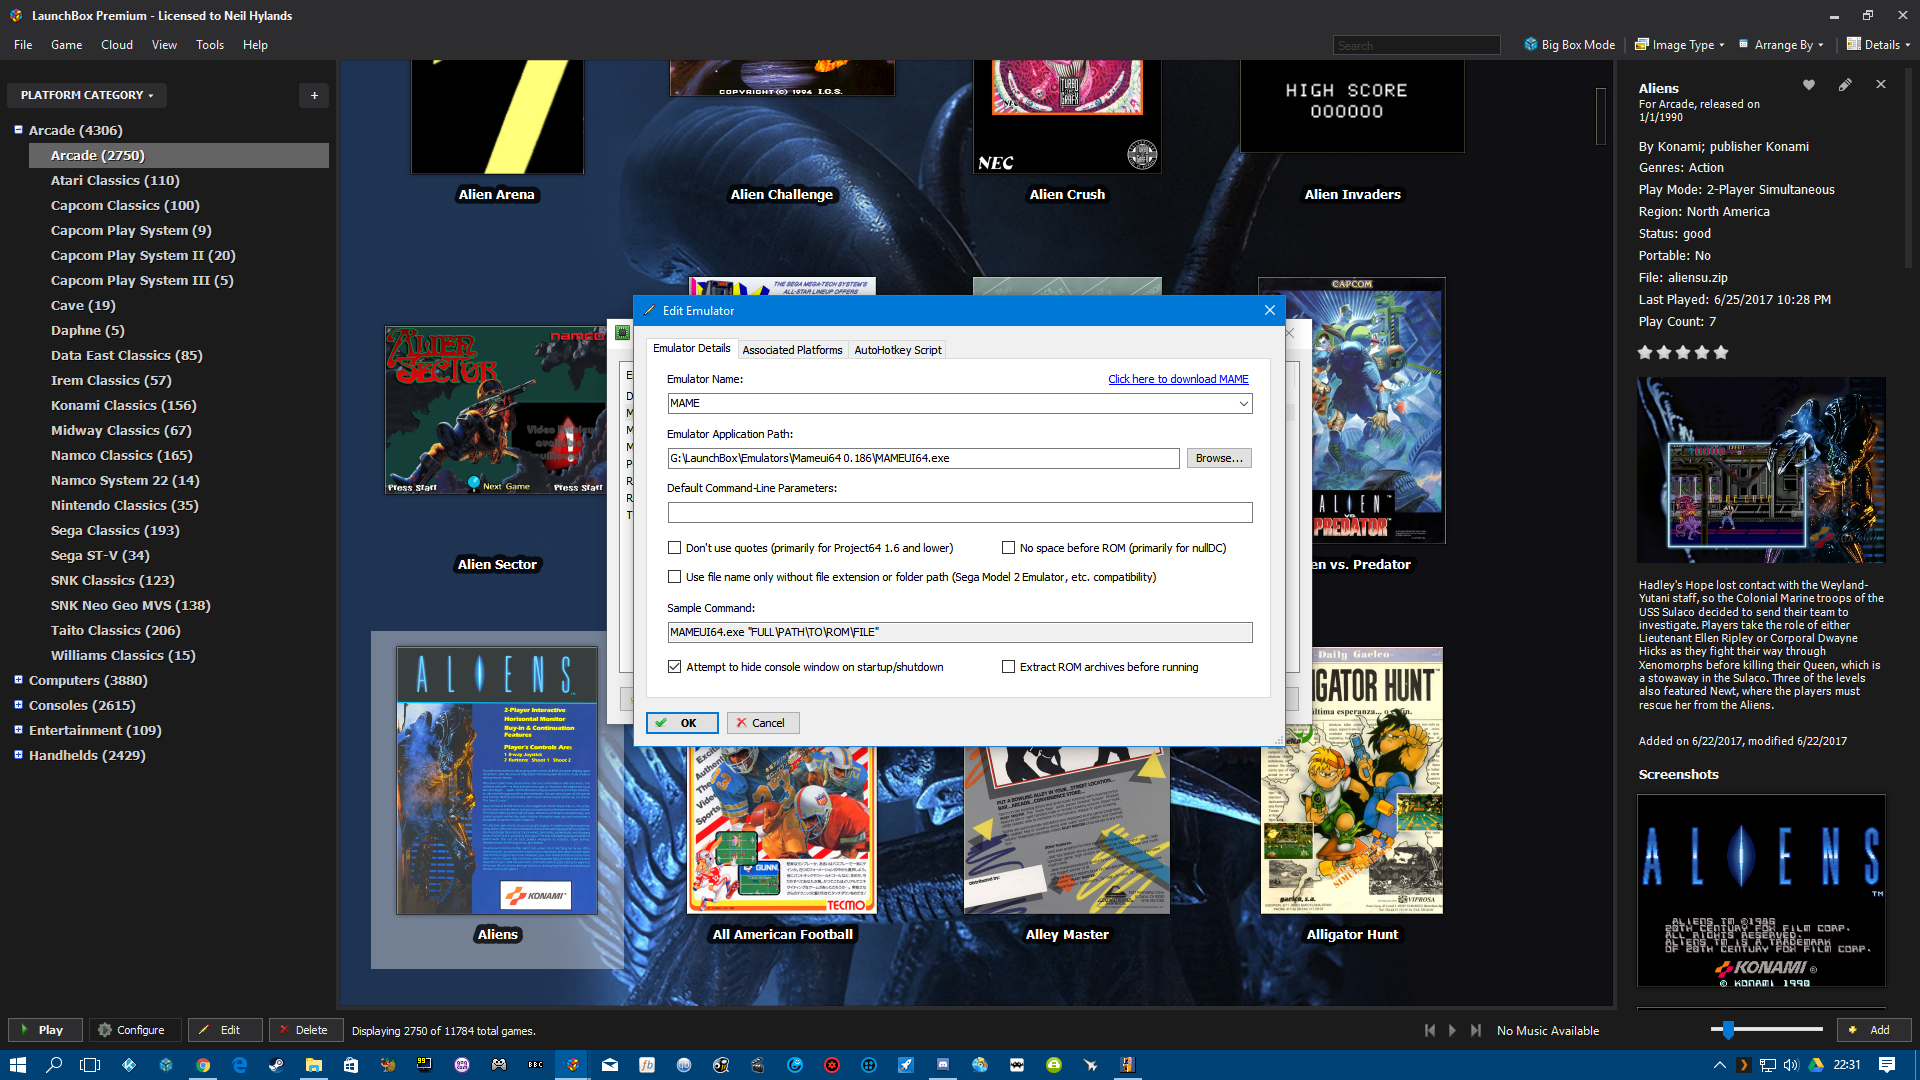The height and width of the screenshot is (1080, 1920).
Task: Click the Search box
Action: click(1416, 45)
